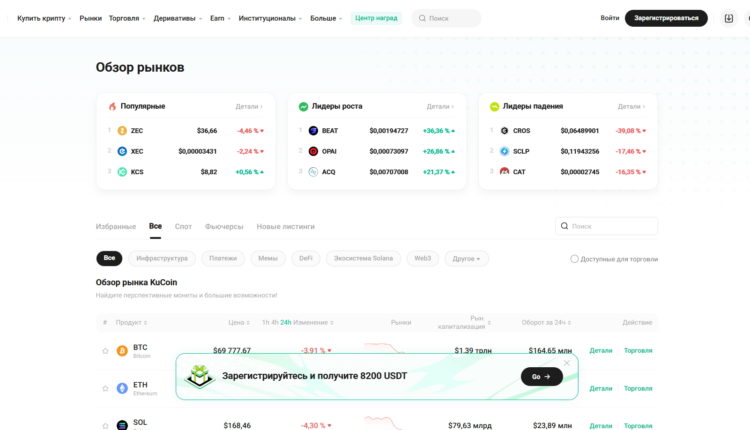This screenshot has width=750, height=430.
Task: Click the CROS coin icon in Лидеры падения
Action: click(504, 131)
